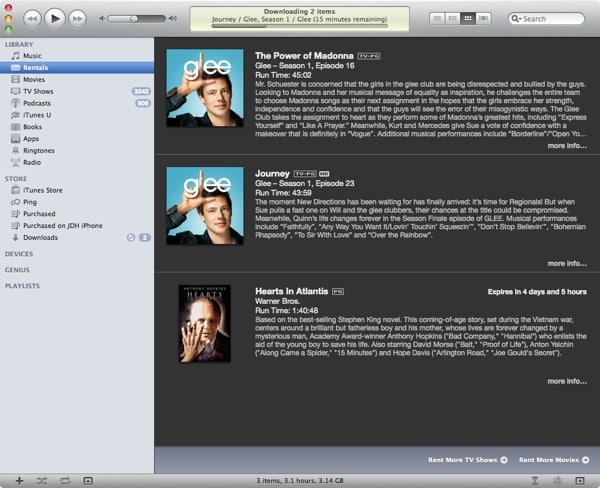600x488 pixels.
Task: Click the high-volume speaker icon
Action: [173, 18]
